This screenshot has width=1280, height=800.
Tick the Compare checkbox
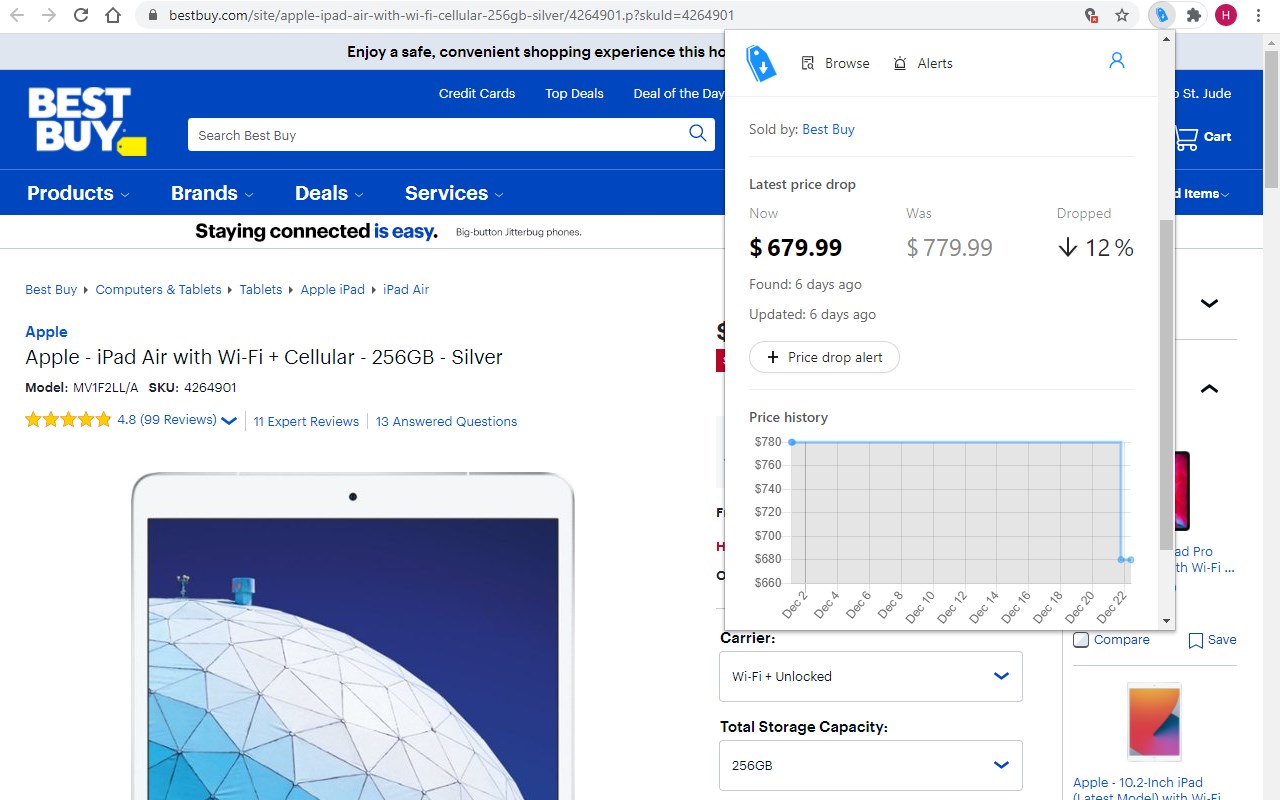point(1081,640)
